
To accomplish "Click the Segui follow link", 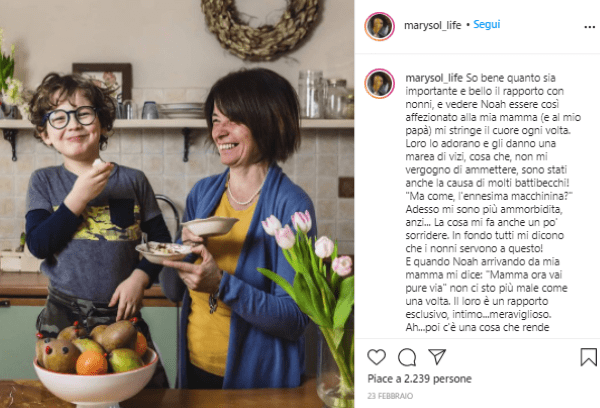I will (x=486, y=24).
